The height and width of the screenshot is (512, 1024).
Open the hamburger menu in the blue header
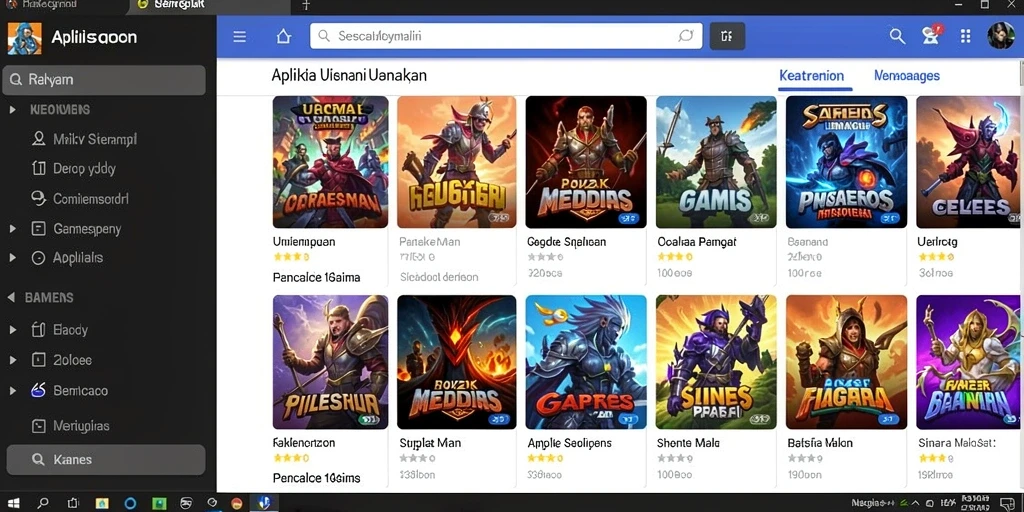(240, 37)
